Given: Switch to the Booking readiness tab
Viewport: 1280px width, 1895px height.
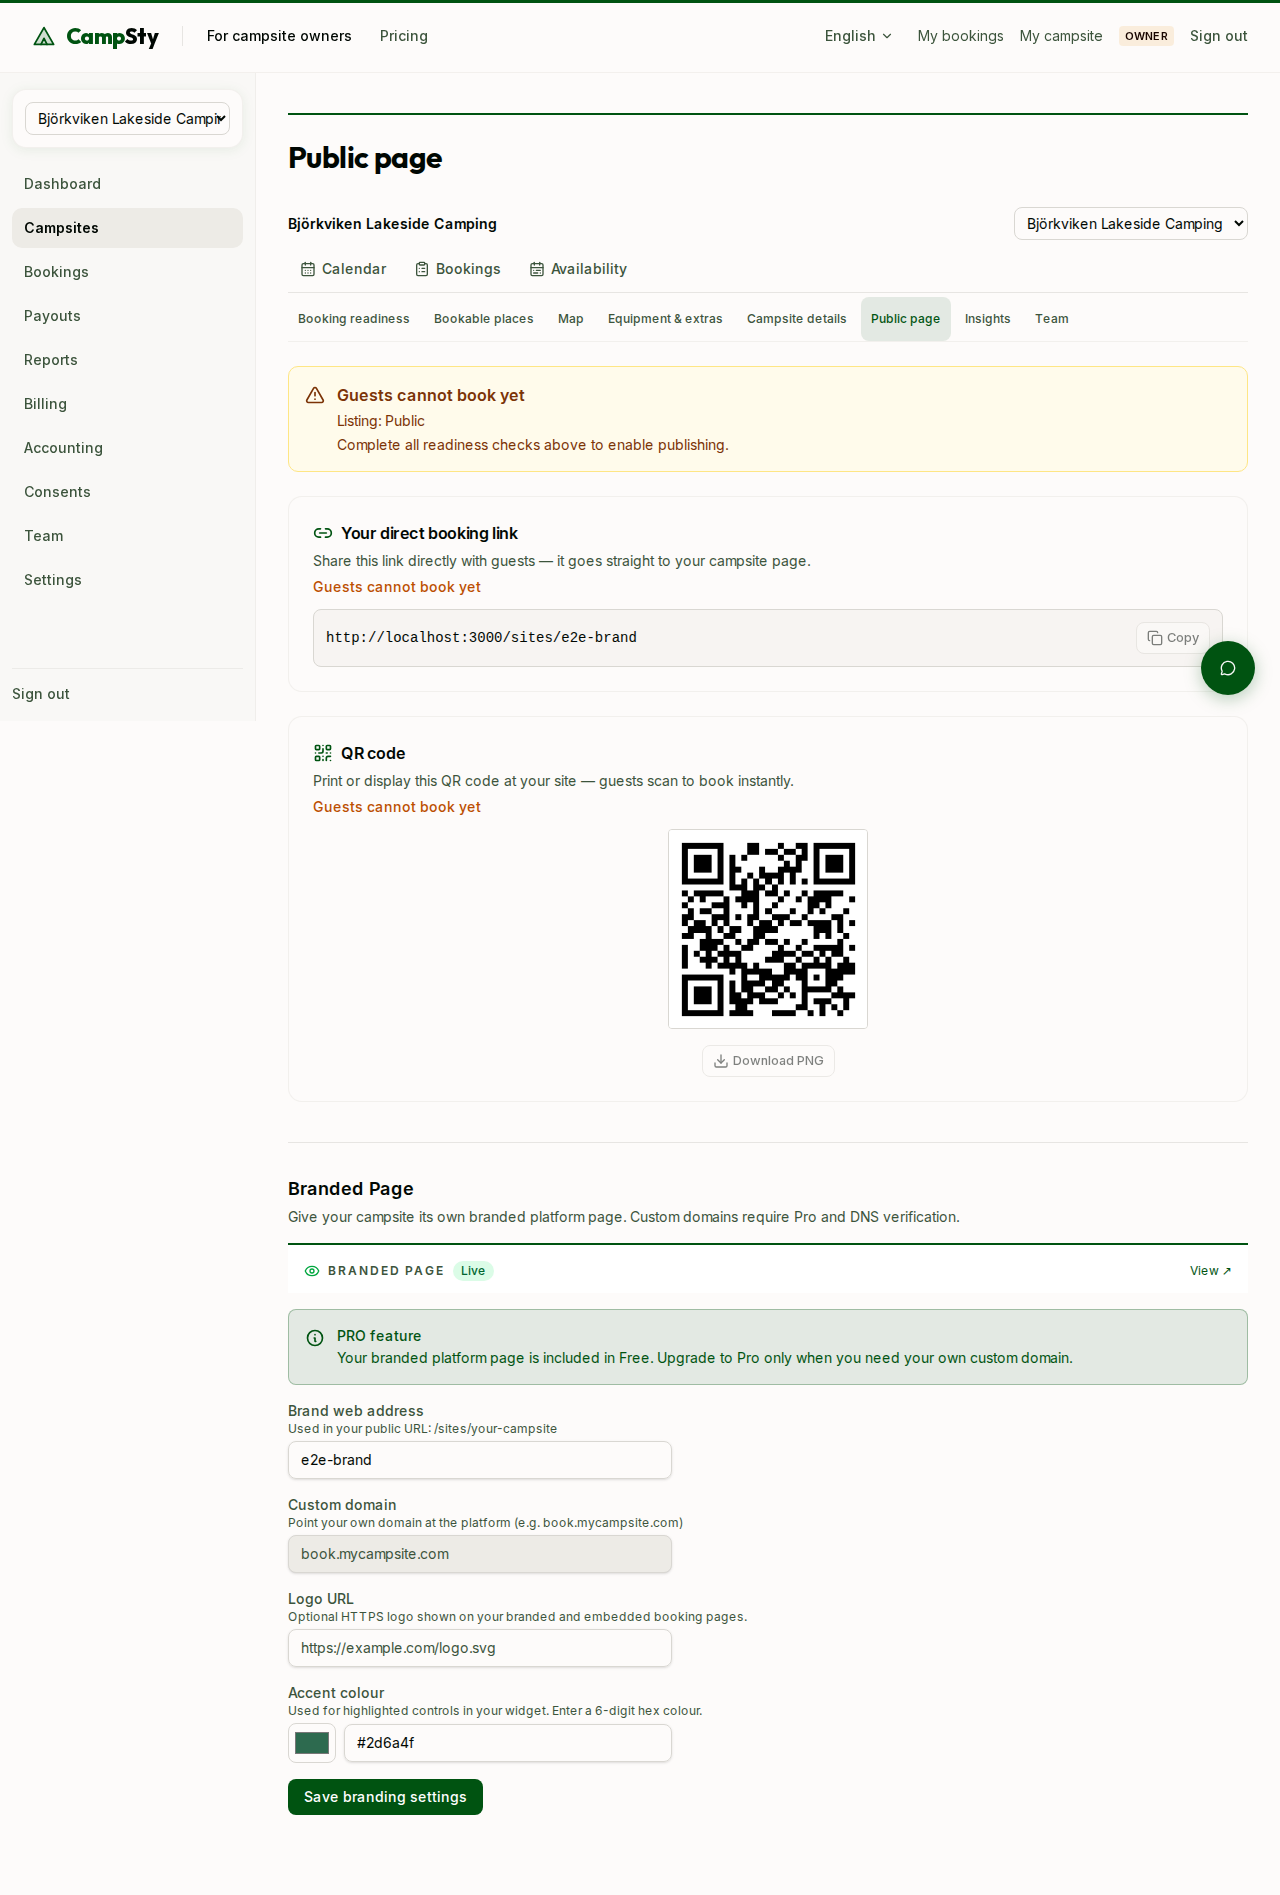Looking at the screenshot, I should 354,319.
